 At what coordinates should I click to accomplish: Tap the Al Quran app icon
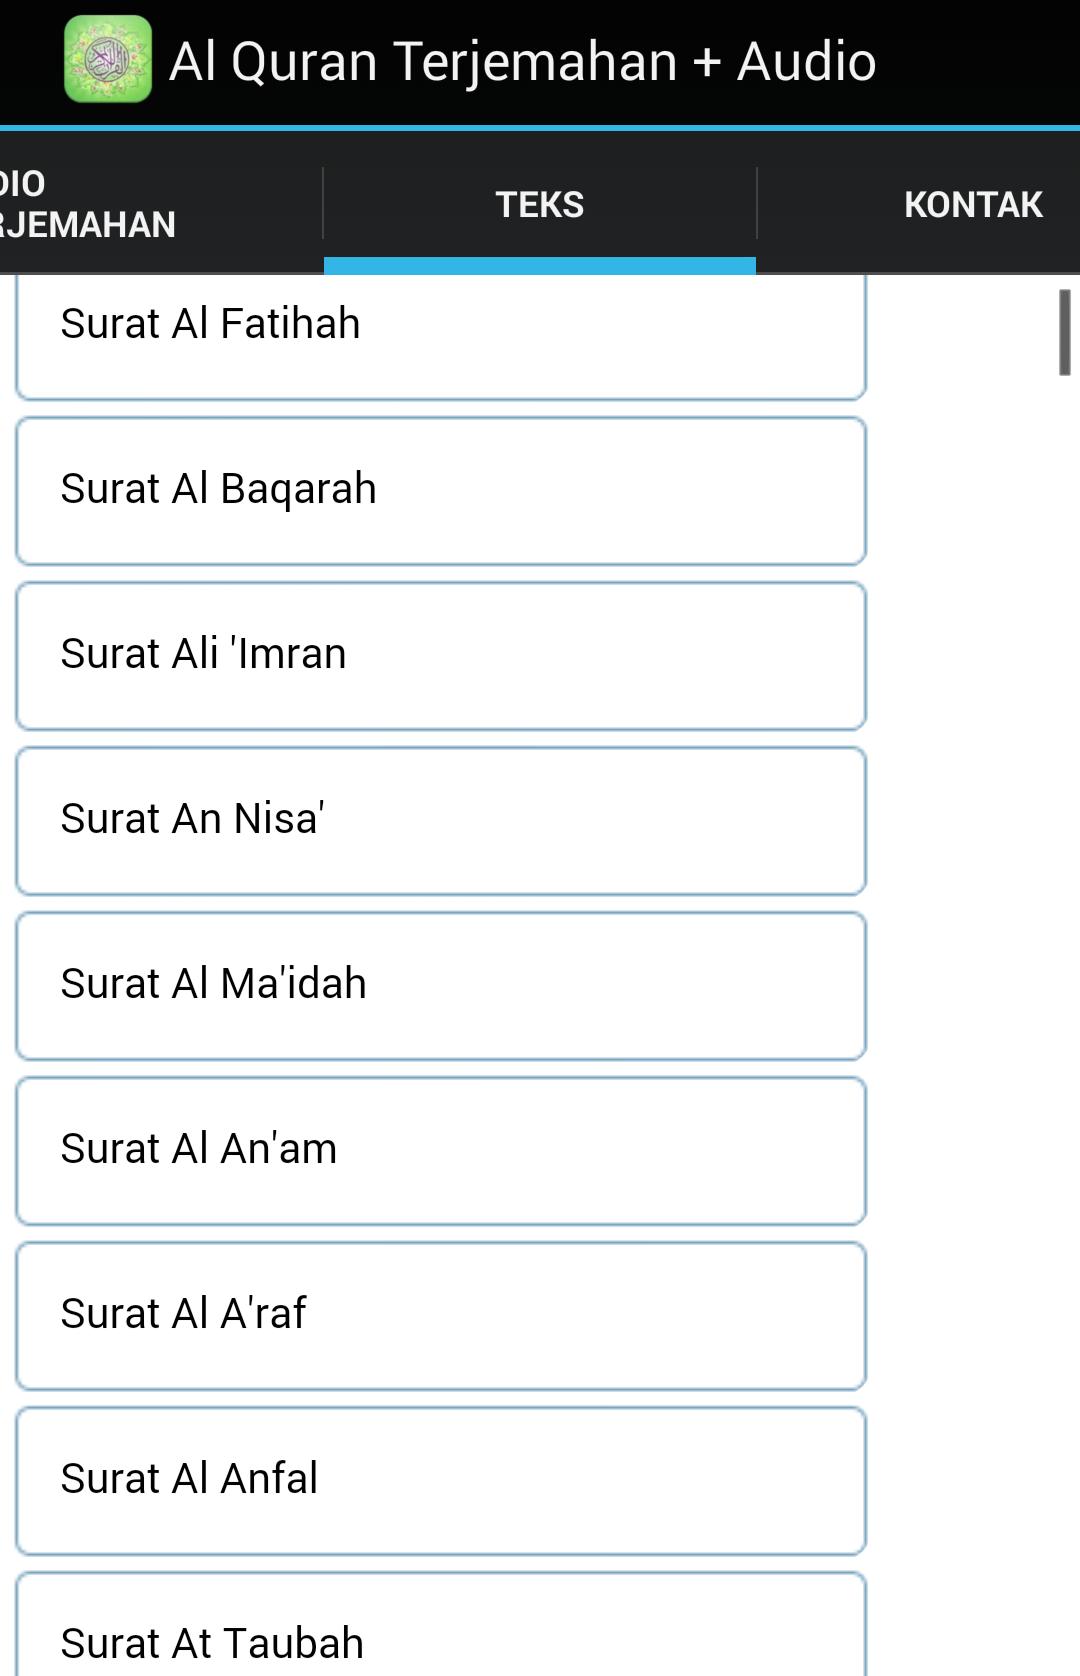click(108, 60)
